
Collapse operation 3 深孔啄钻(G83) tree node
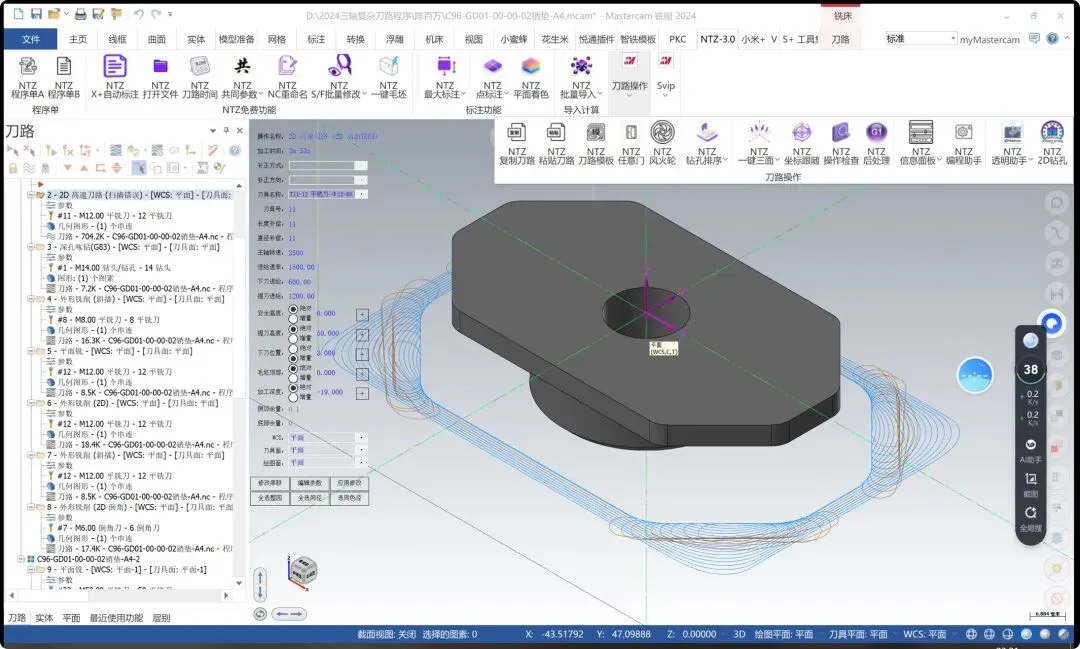coord(31,247)
